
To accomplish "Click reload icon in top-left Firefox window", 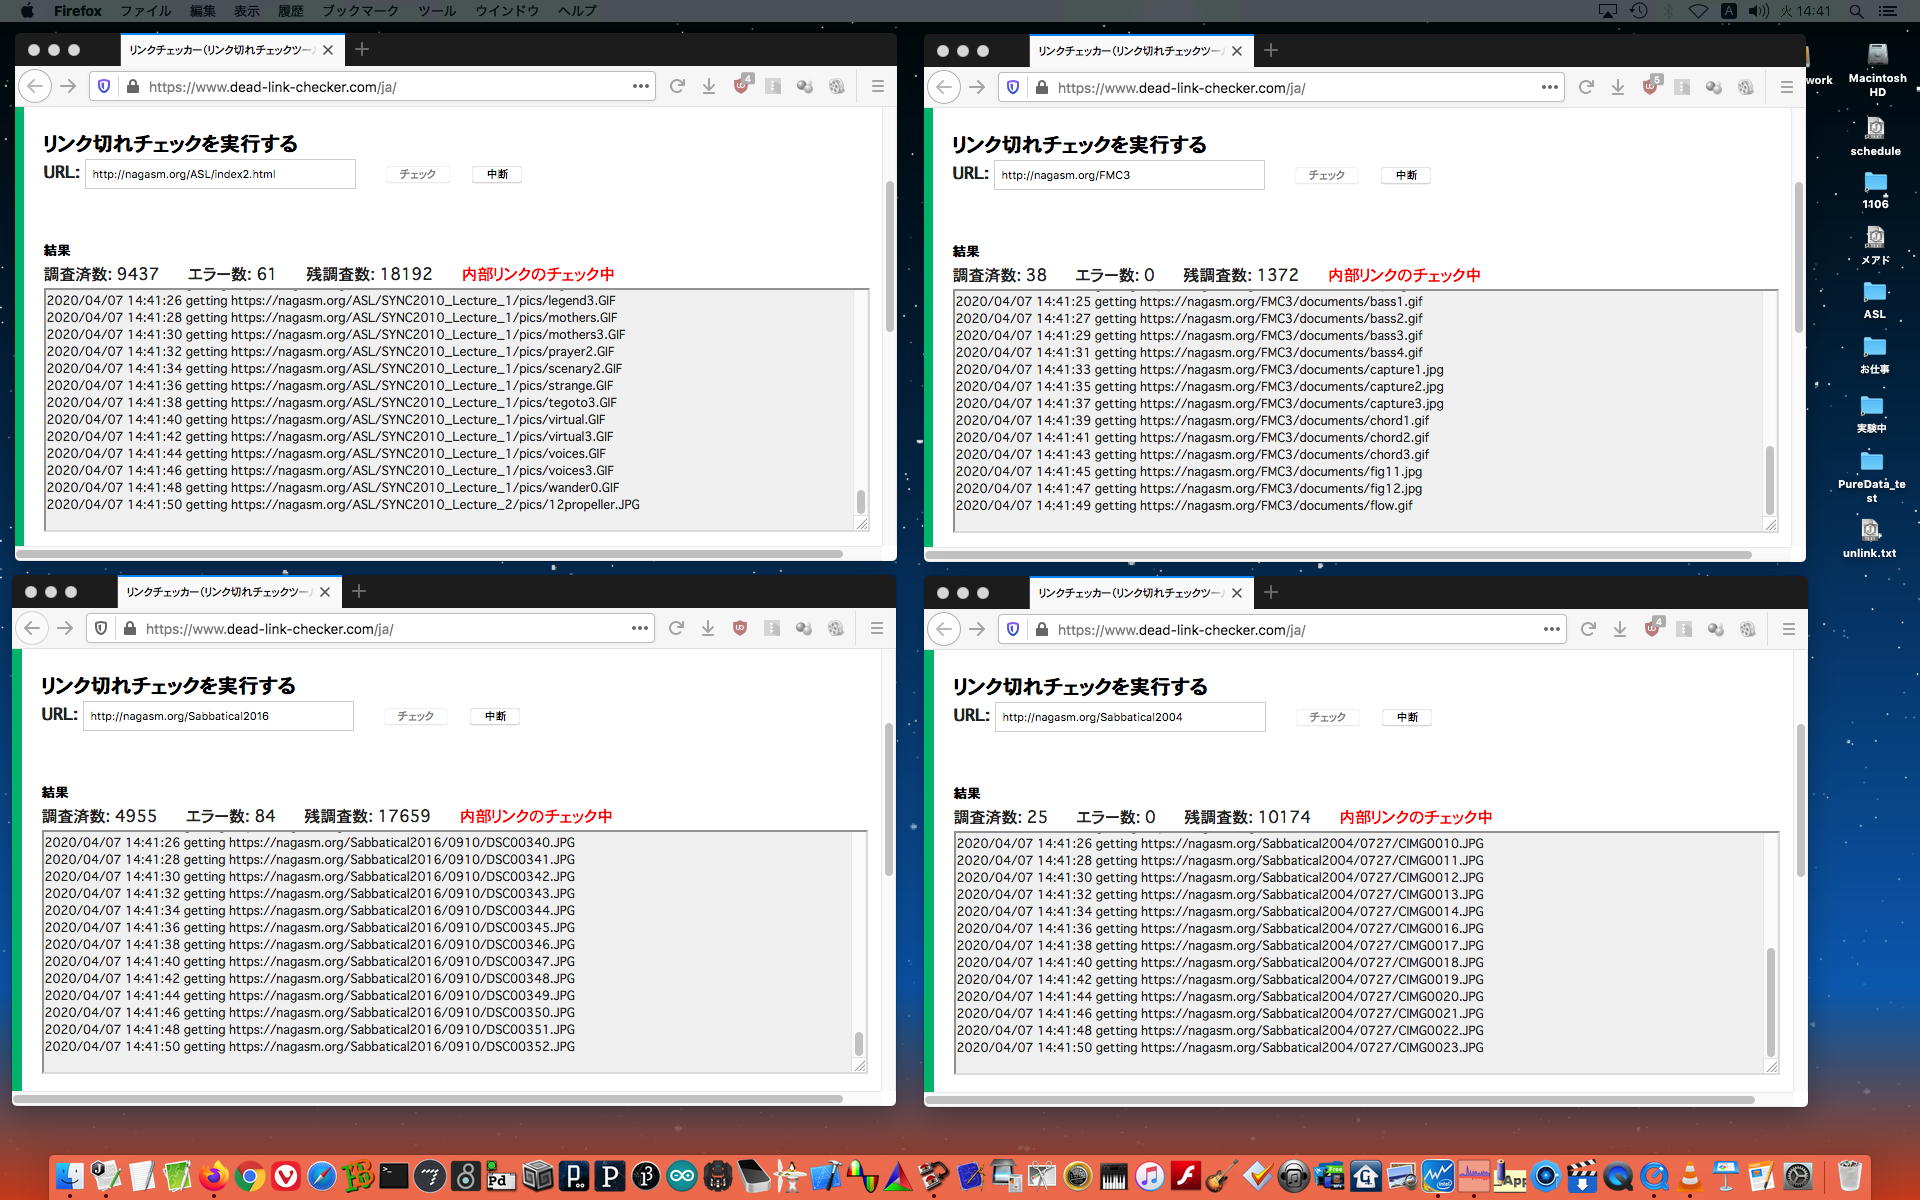I will pyautogui.click(x=677, y=87).
